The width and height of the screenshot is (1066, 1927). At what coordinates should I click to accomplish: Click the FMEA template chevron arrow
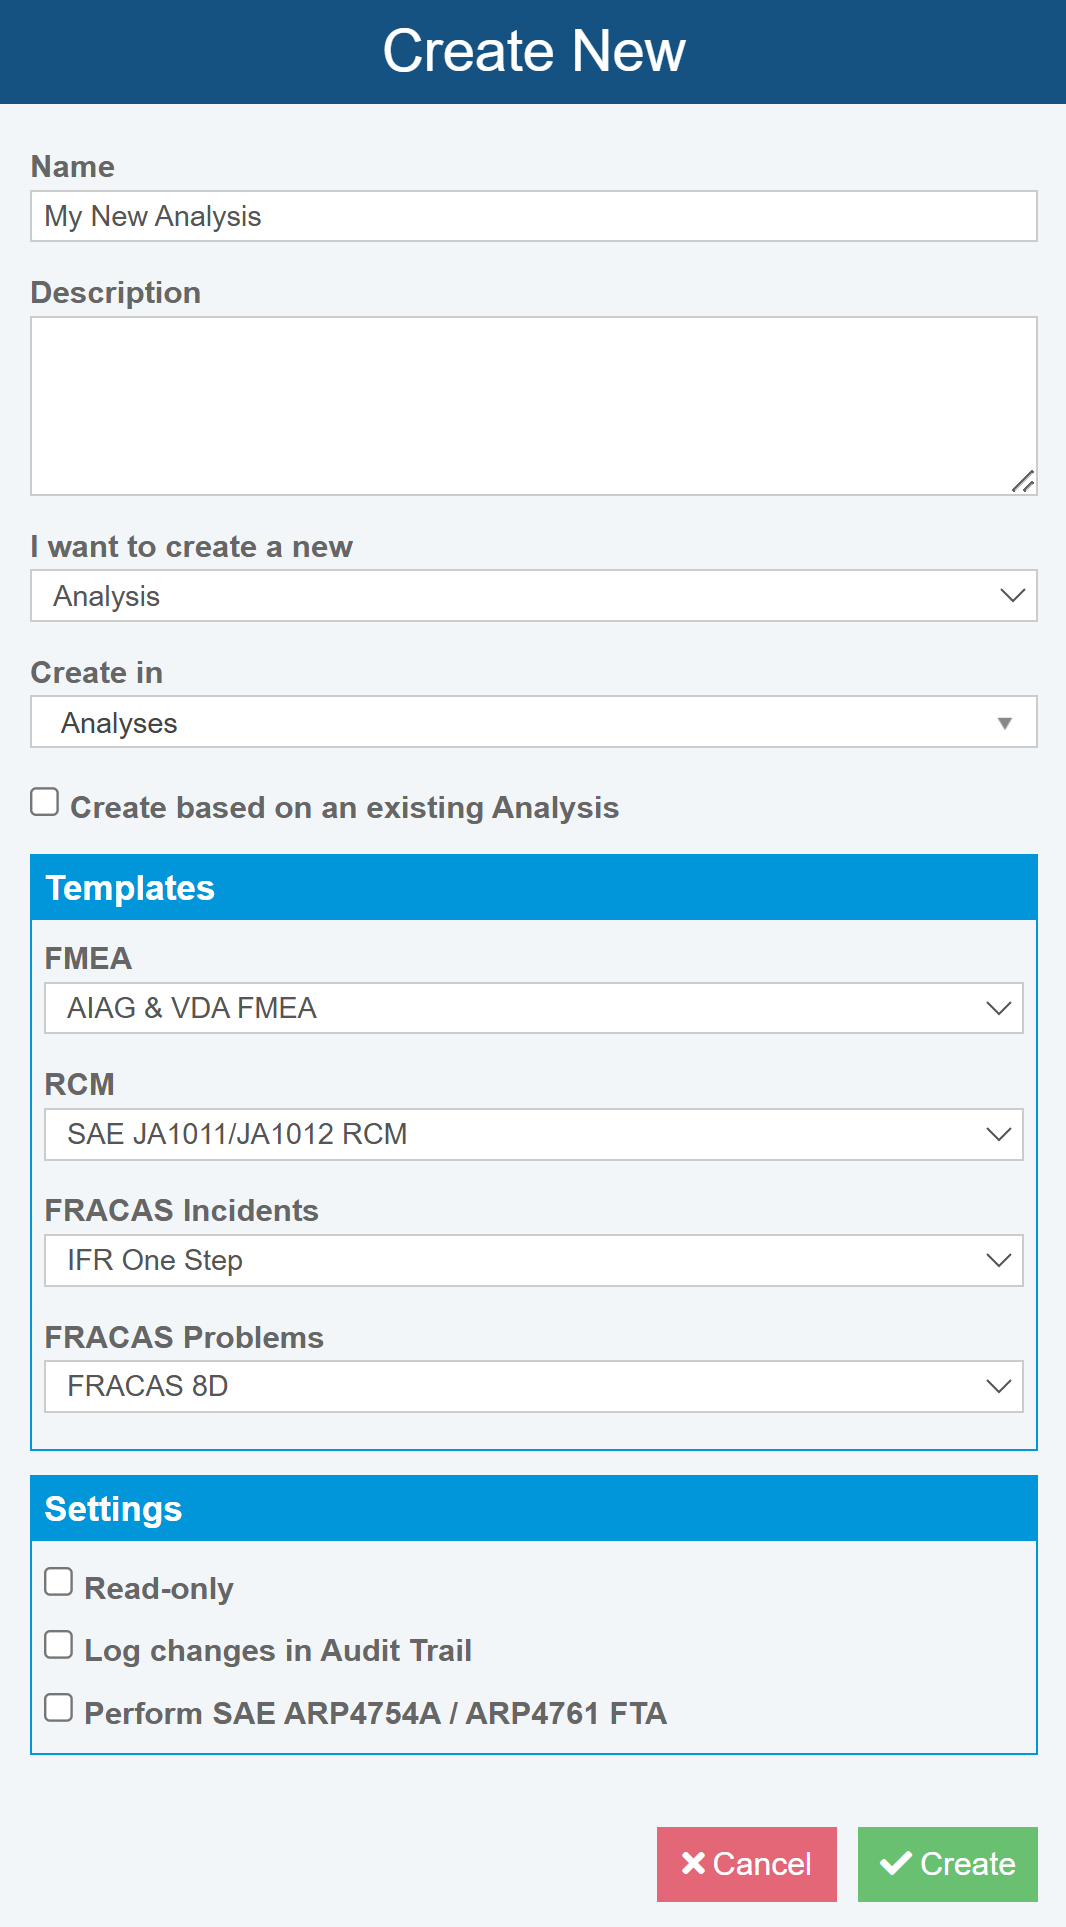[998, 1008]
